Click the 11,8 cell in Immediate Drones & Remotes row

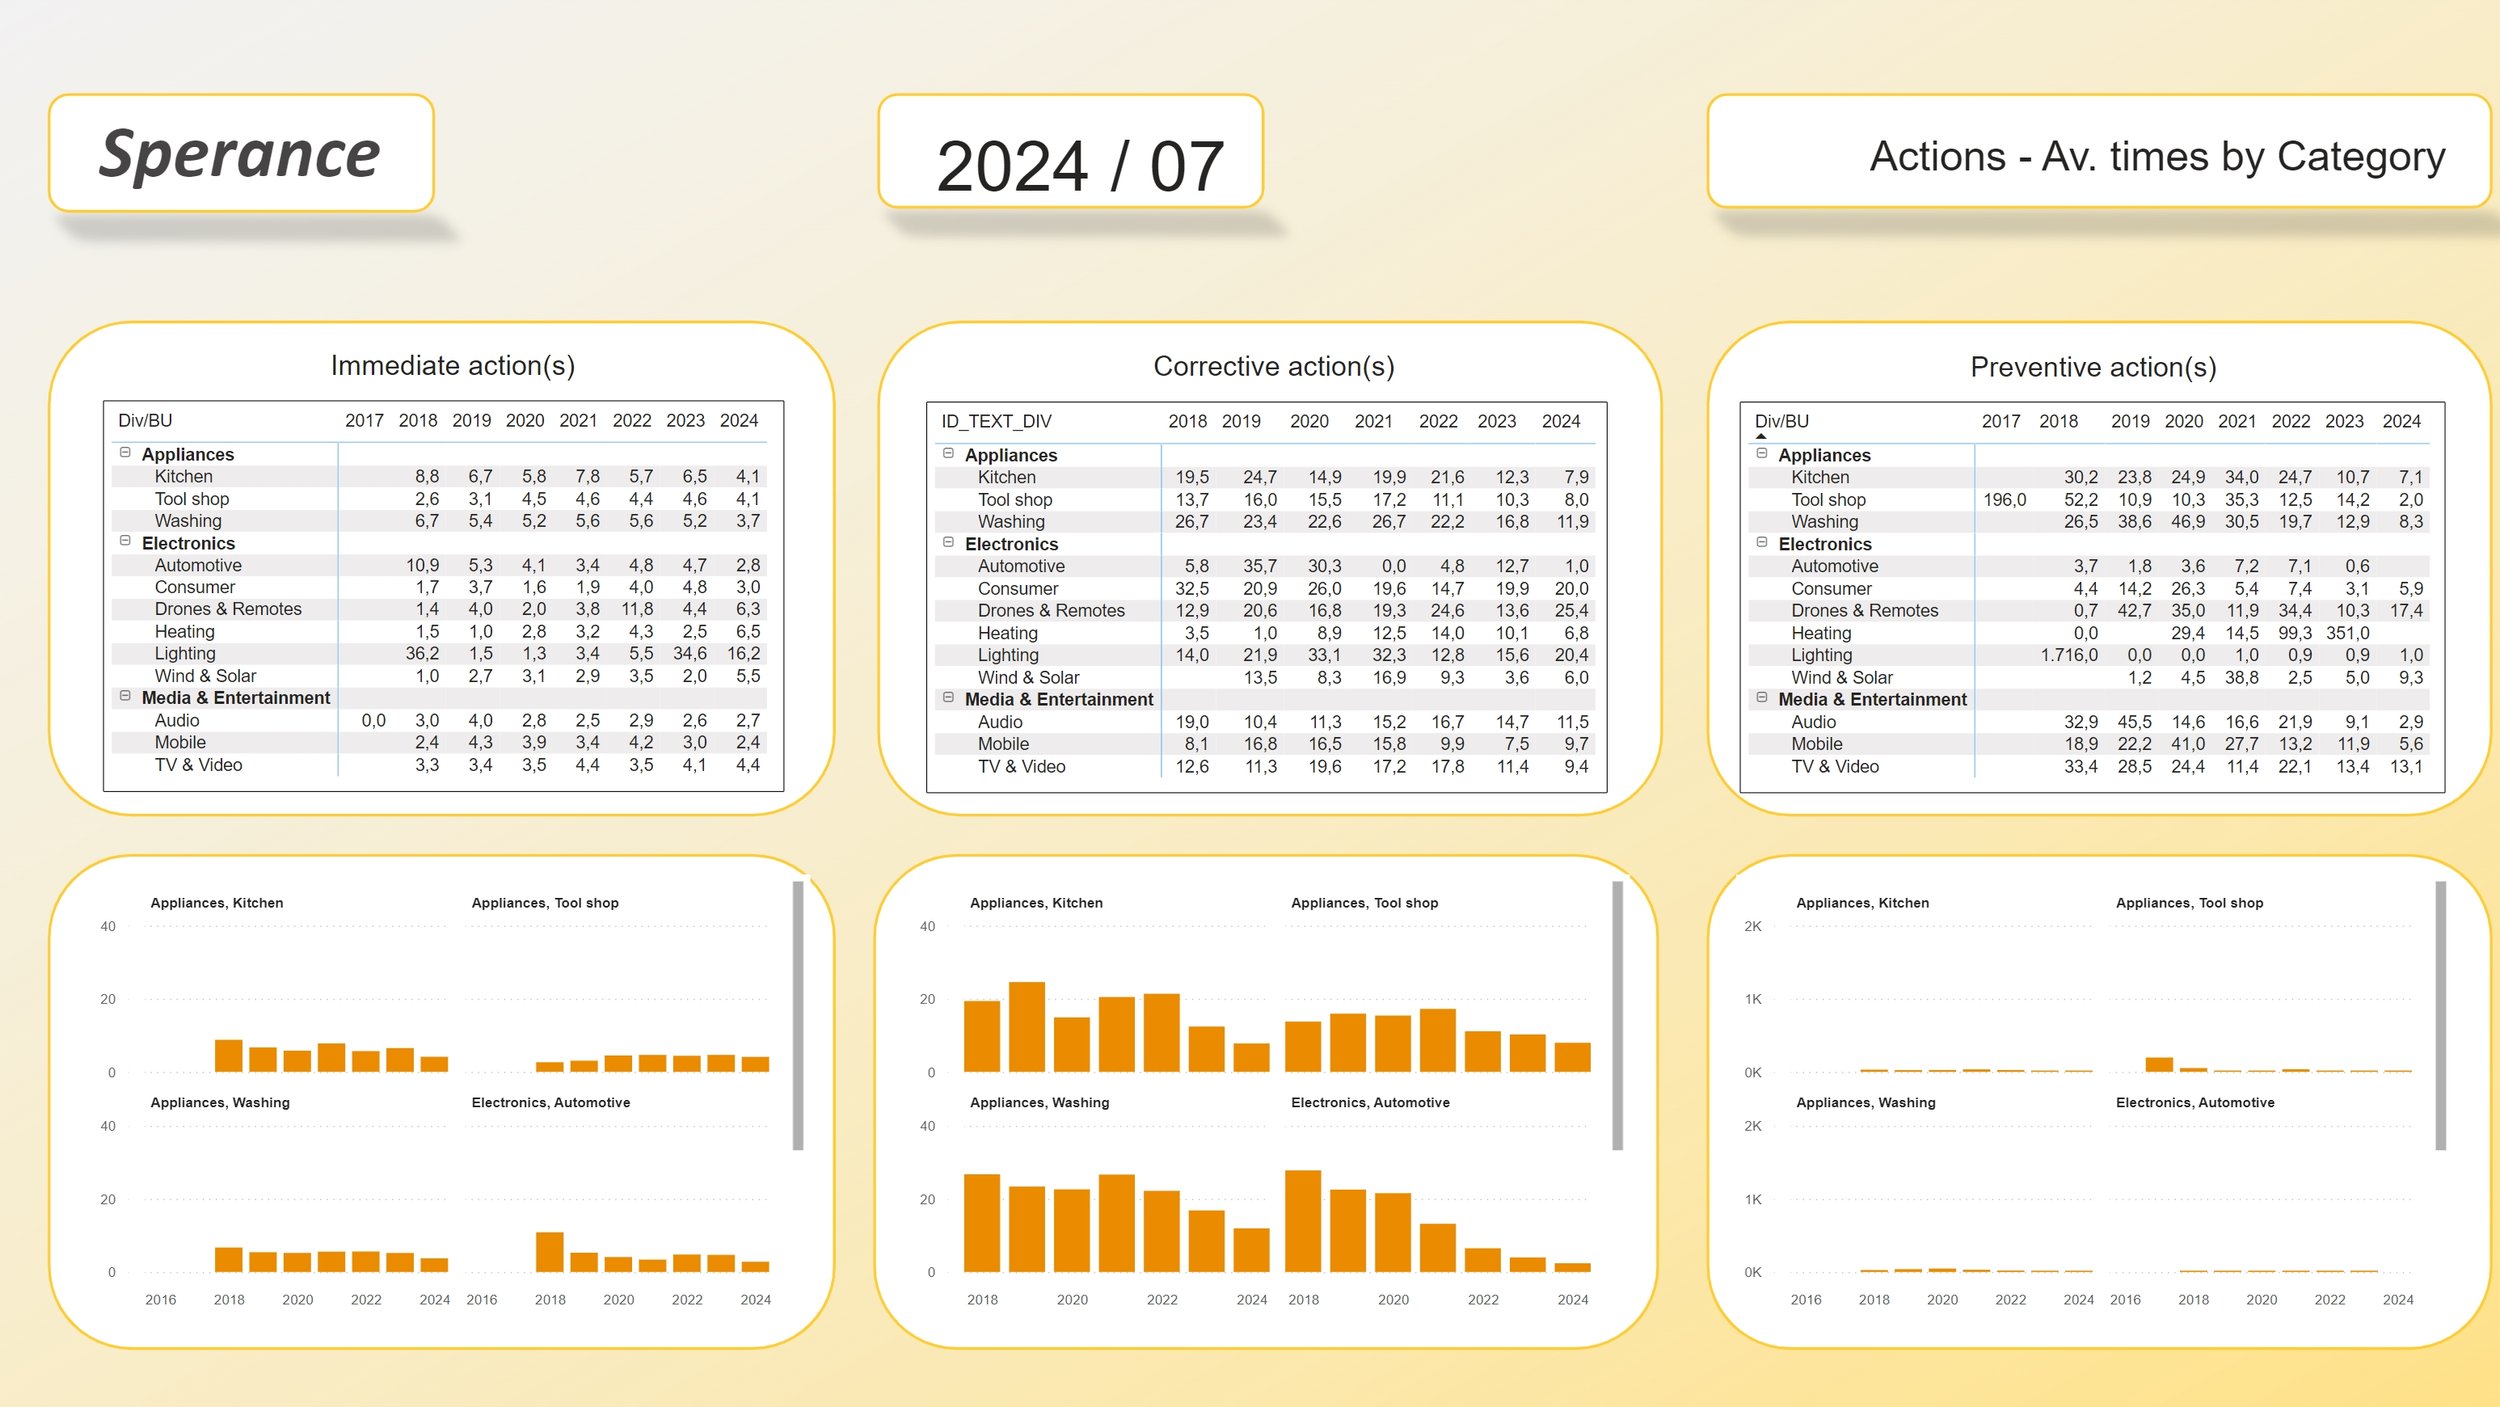(x=637, y=609)
